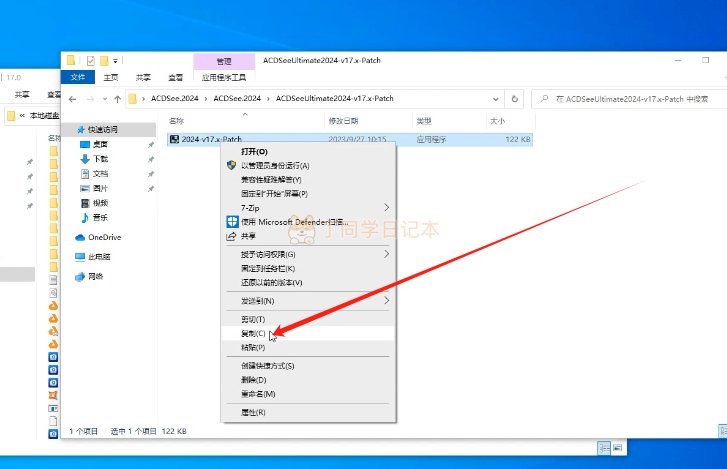Click the admin shield icon in context menu
Image resolution: width=727 pixels, height=469 pixels.
coord(231,165)
